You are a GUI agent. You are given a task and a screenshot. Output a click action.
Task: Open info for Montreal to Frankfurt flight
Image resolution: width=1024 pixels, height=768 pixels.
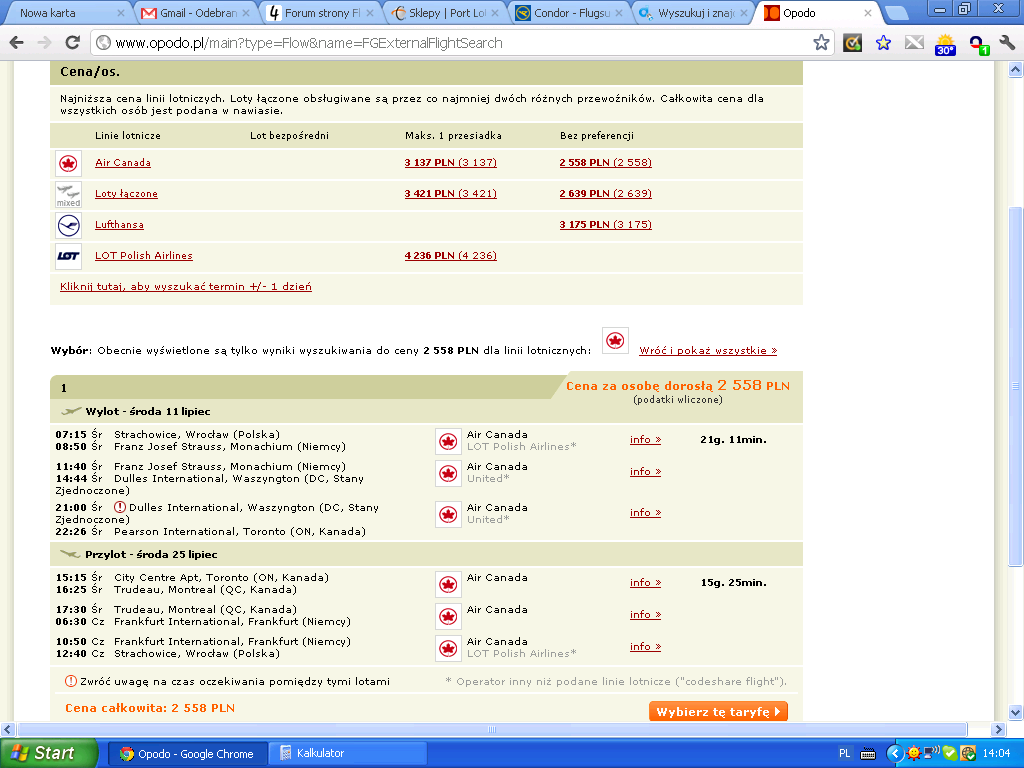645,615
